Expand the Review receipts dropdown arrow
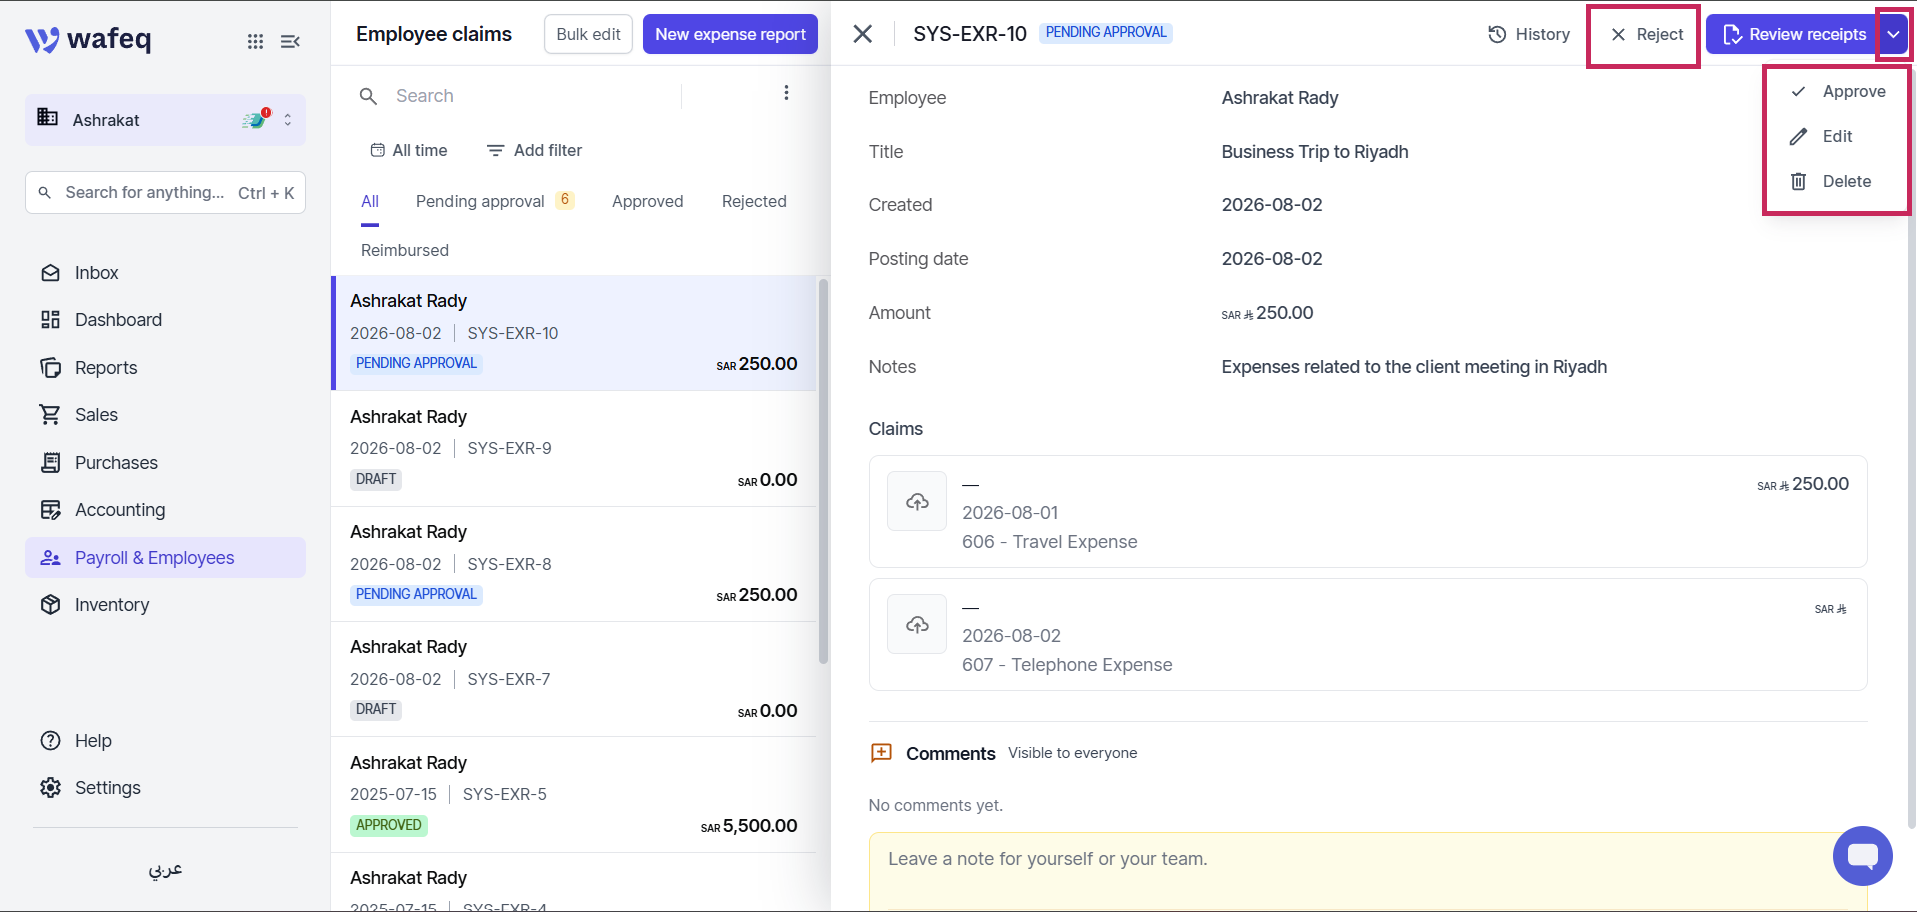This screenshot has height=912, width=1917. [1893, 34]
